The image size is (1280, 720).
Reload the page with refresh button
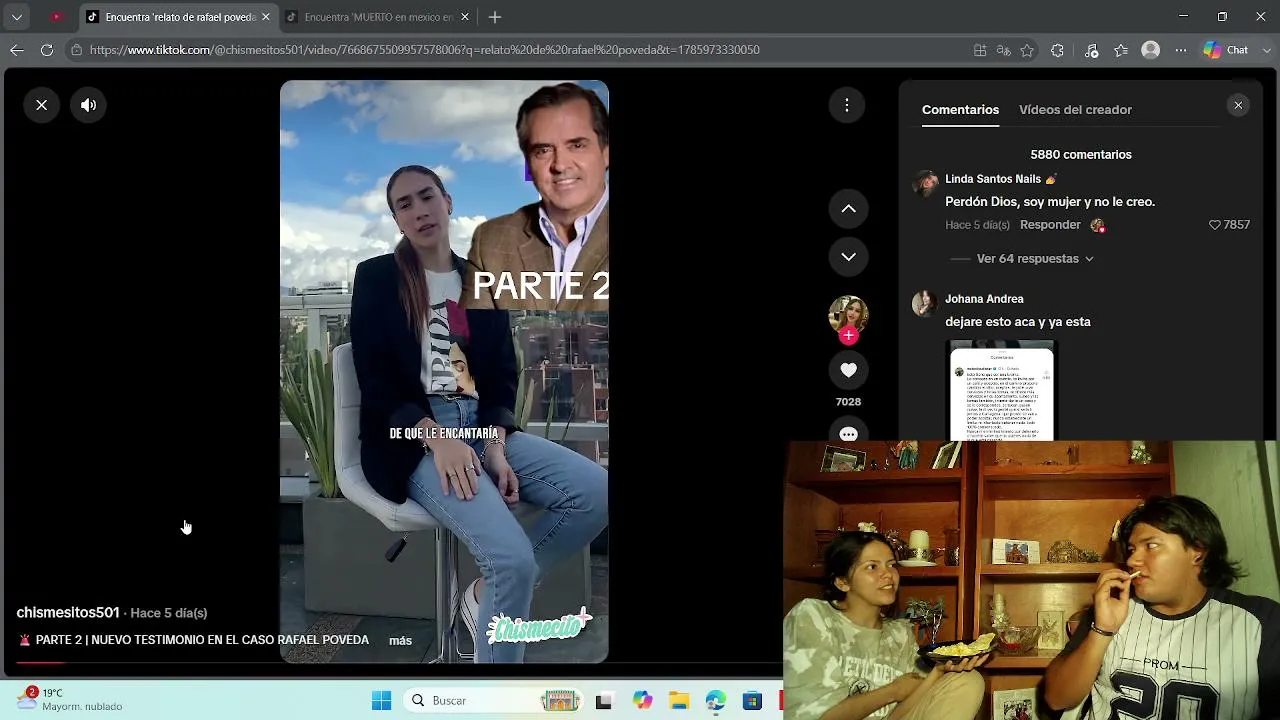(47, 50)
